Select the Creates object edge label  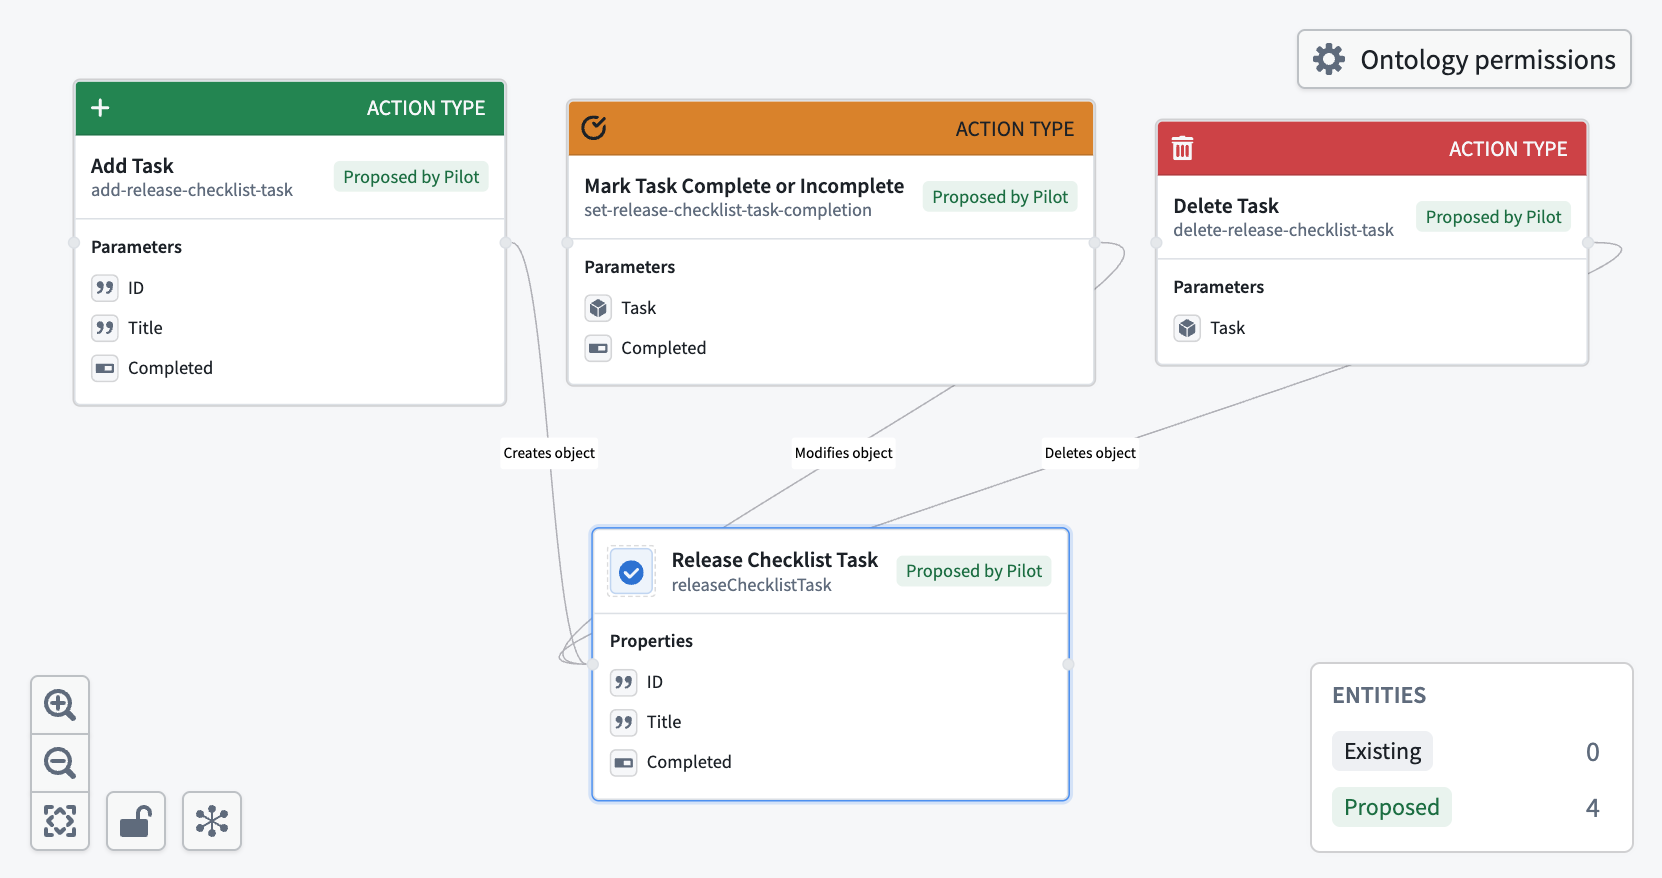click(549, 453)
